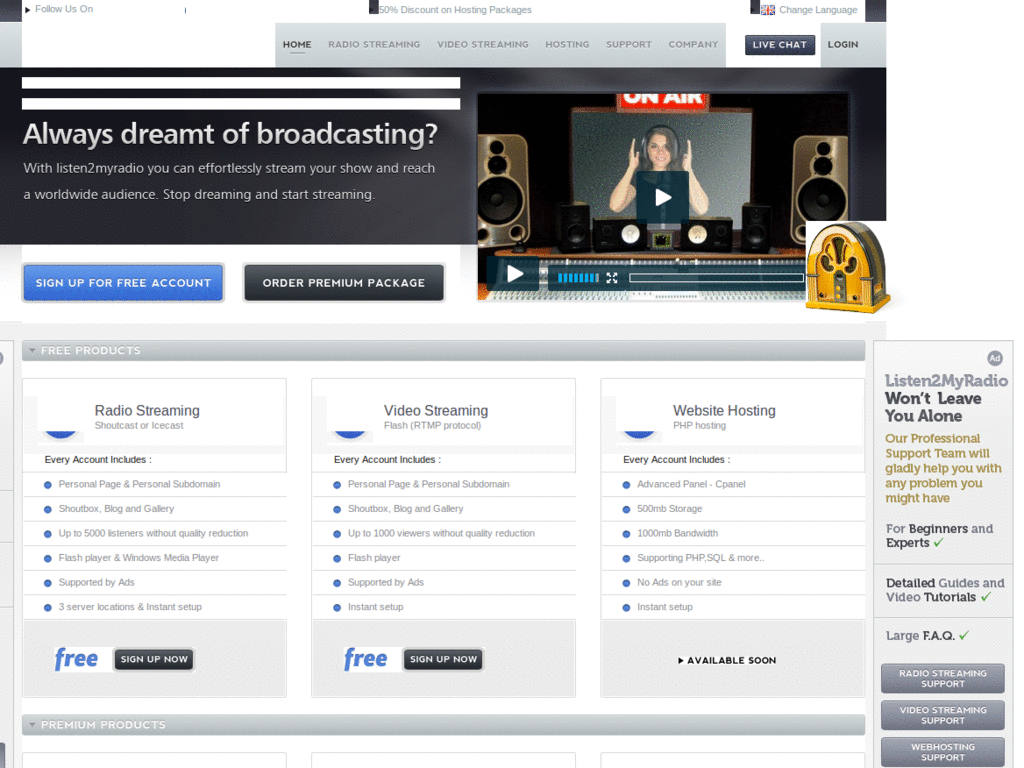
Task: Open the Support menu
Action: tap(628, 44)
